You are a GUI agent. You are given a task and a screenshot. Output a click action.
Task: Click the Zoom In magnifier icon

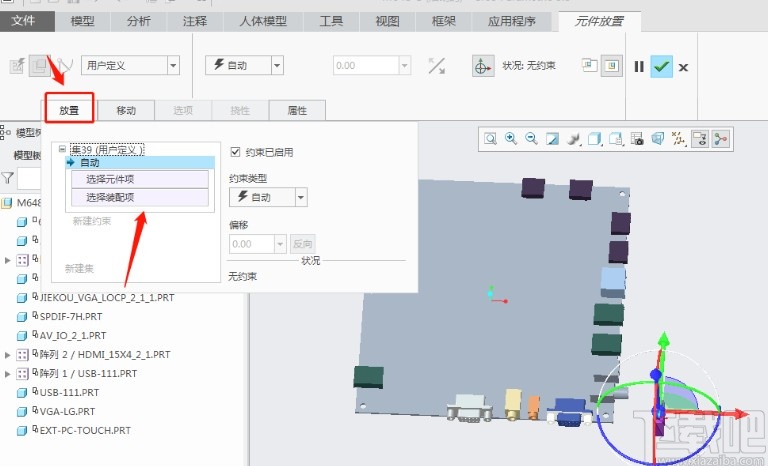coord(511,139)
